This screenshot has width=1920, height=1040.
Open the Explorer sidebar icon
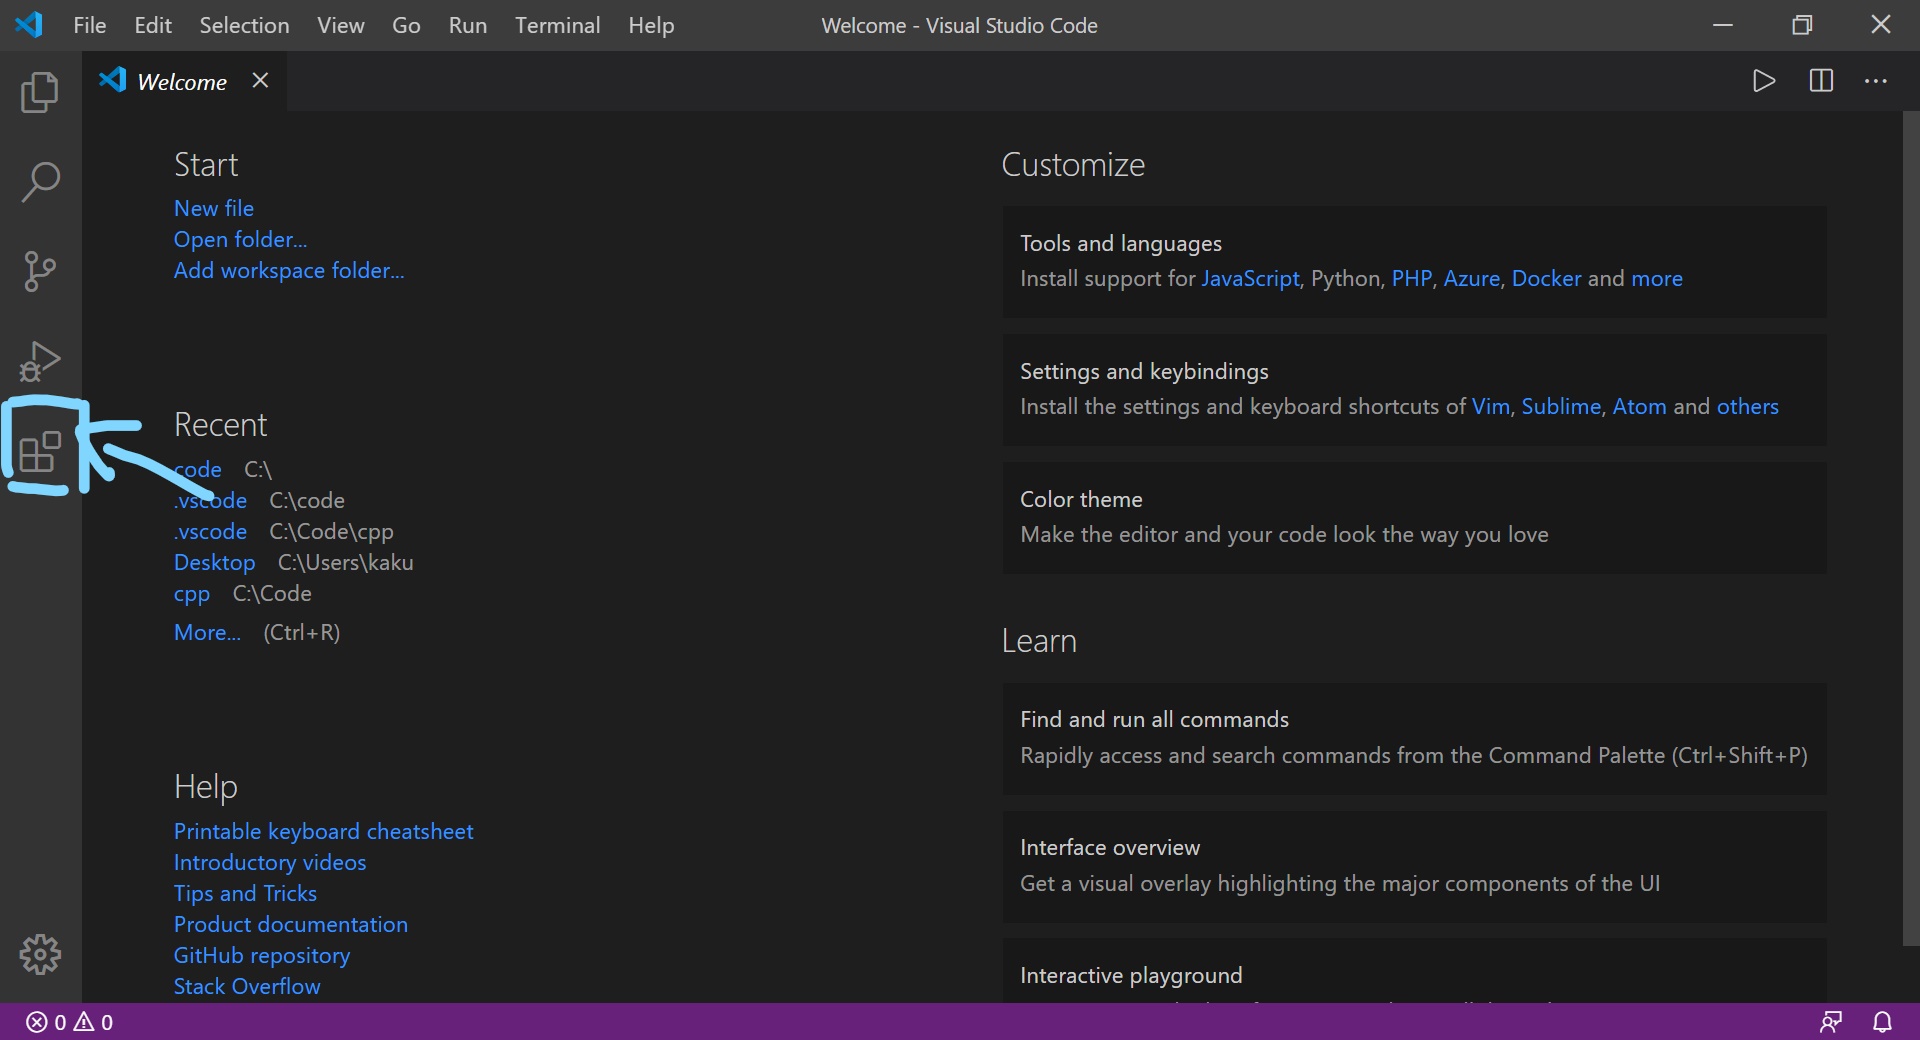pos(40,92)
